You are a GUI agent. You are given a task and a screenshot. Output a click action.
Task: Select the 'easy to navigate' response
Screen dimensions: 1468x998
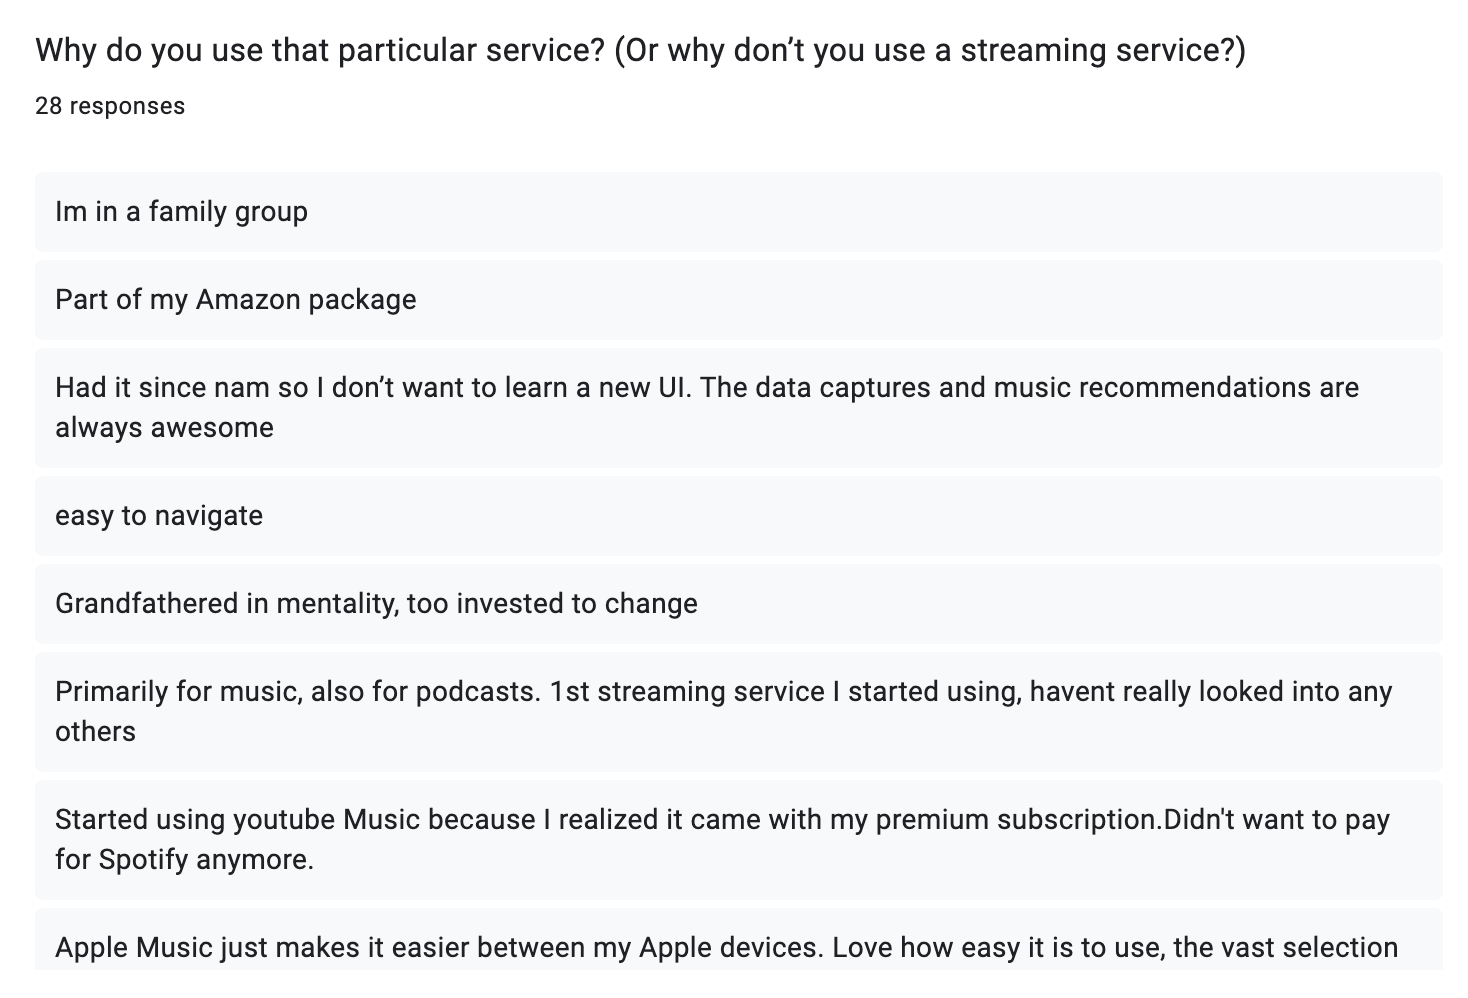pos(738,516)
